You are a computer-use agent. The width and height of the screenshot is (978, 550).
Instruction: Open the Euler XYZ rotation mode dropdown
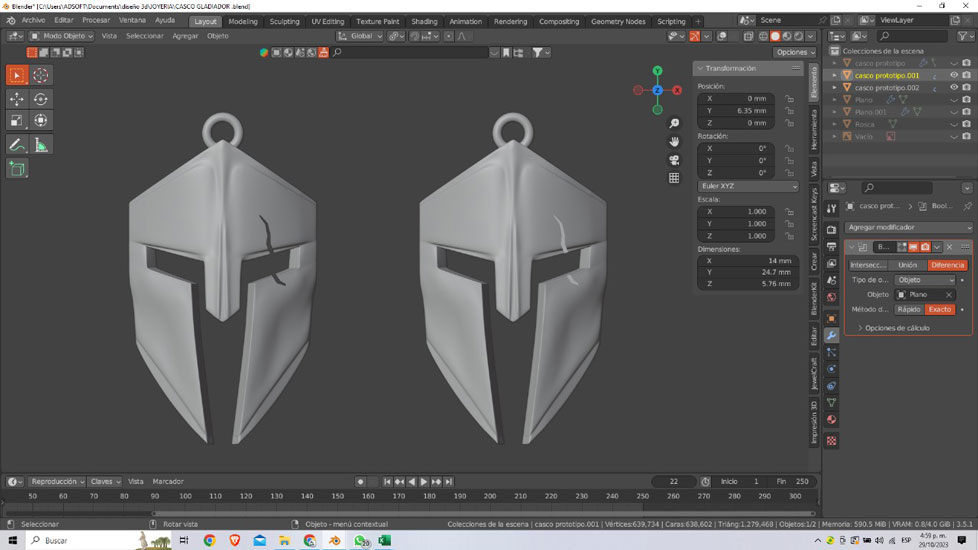(749, 186)
